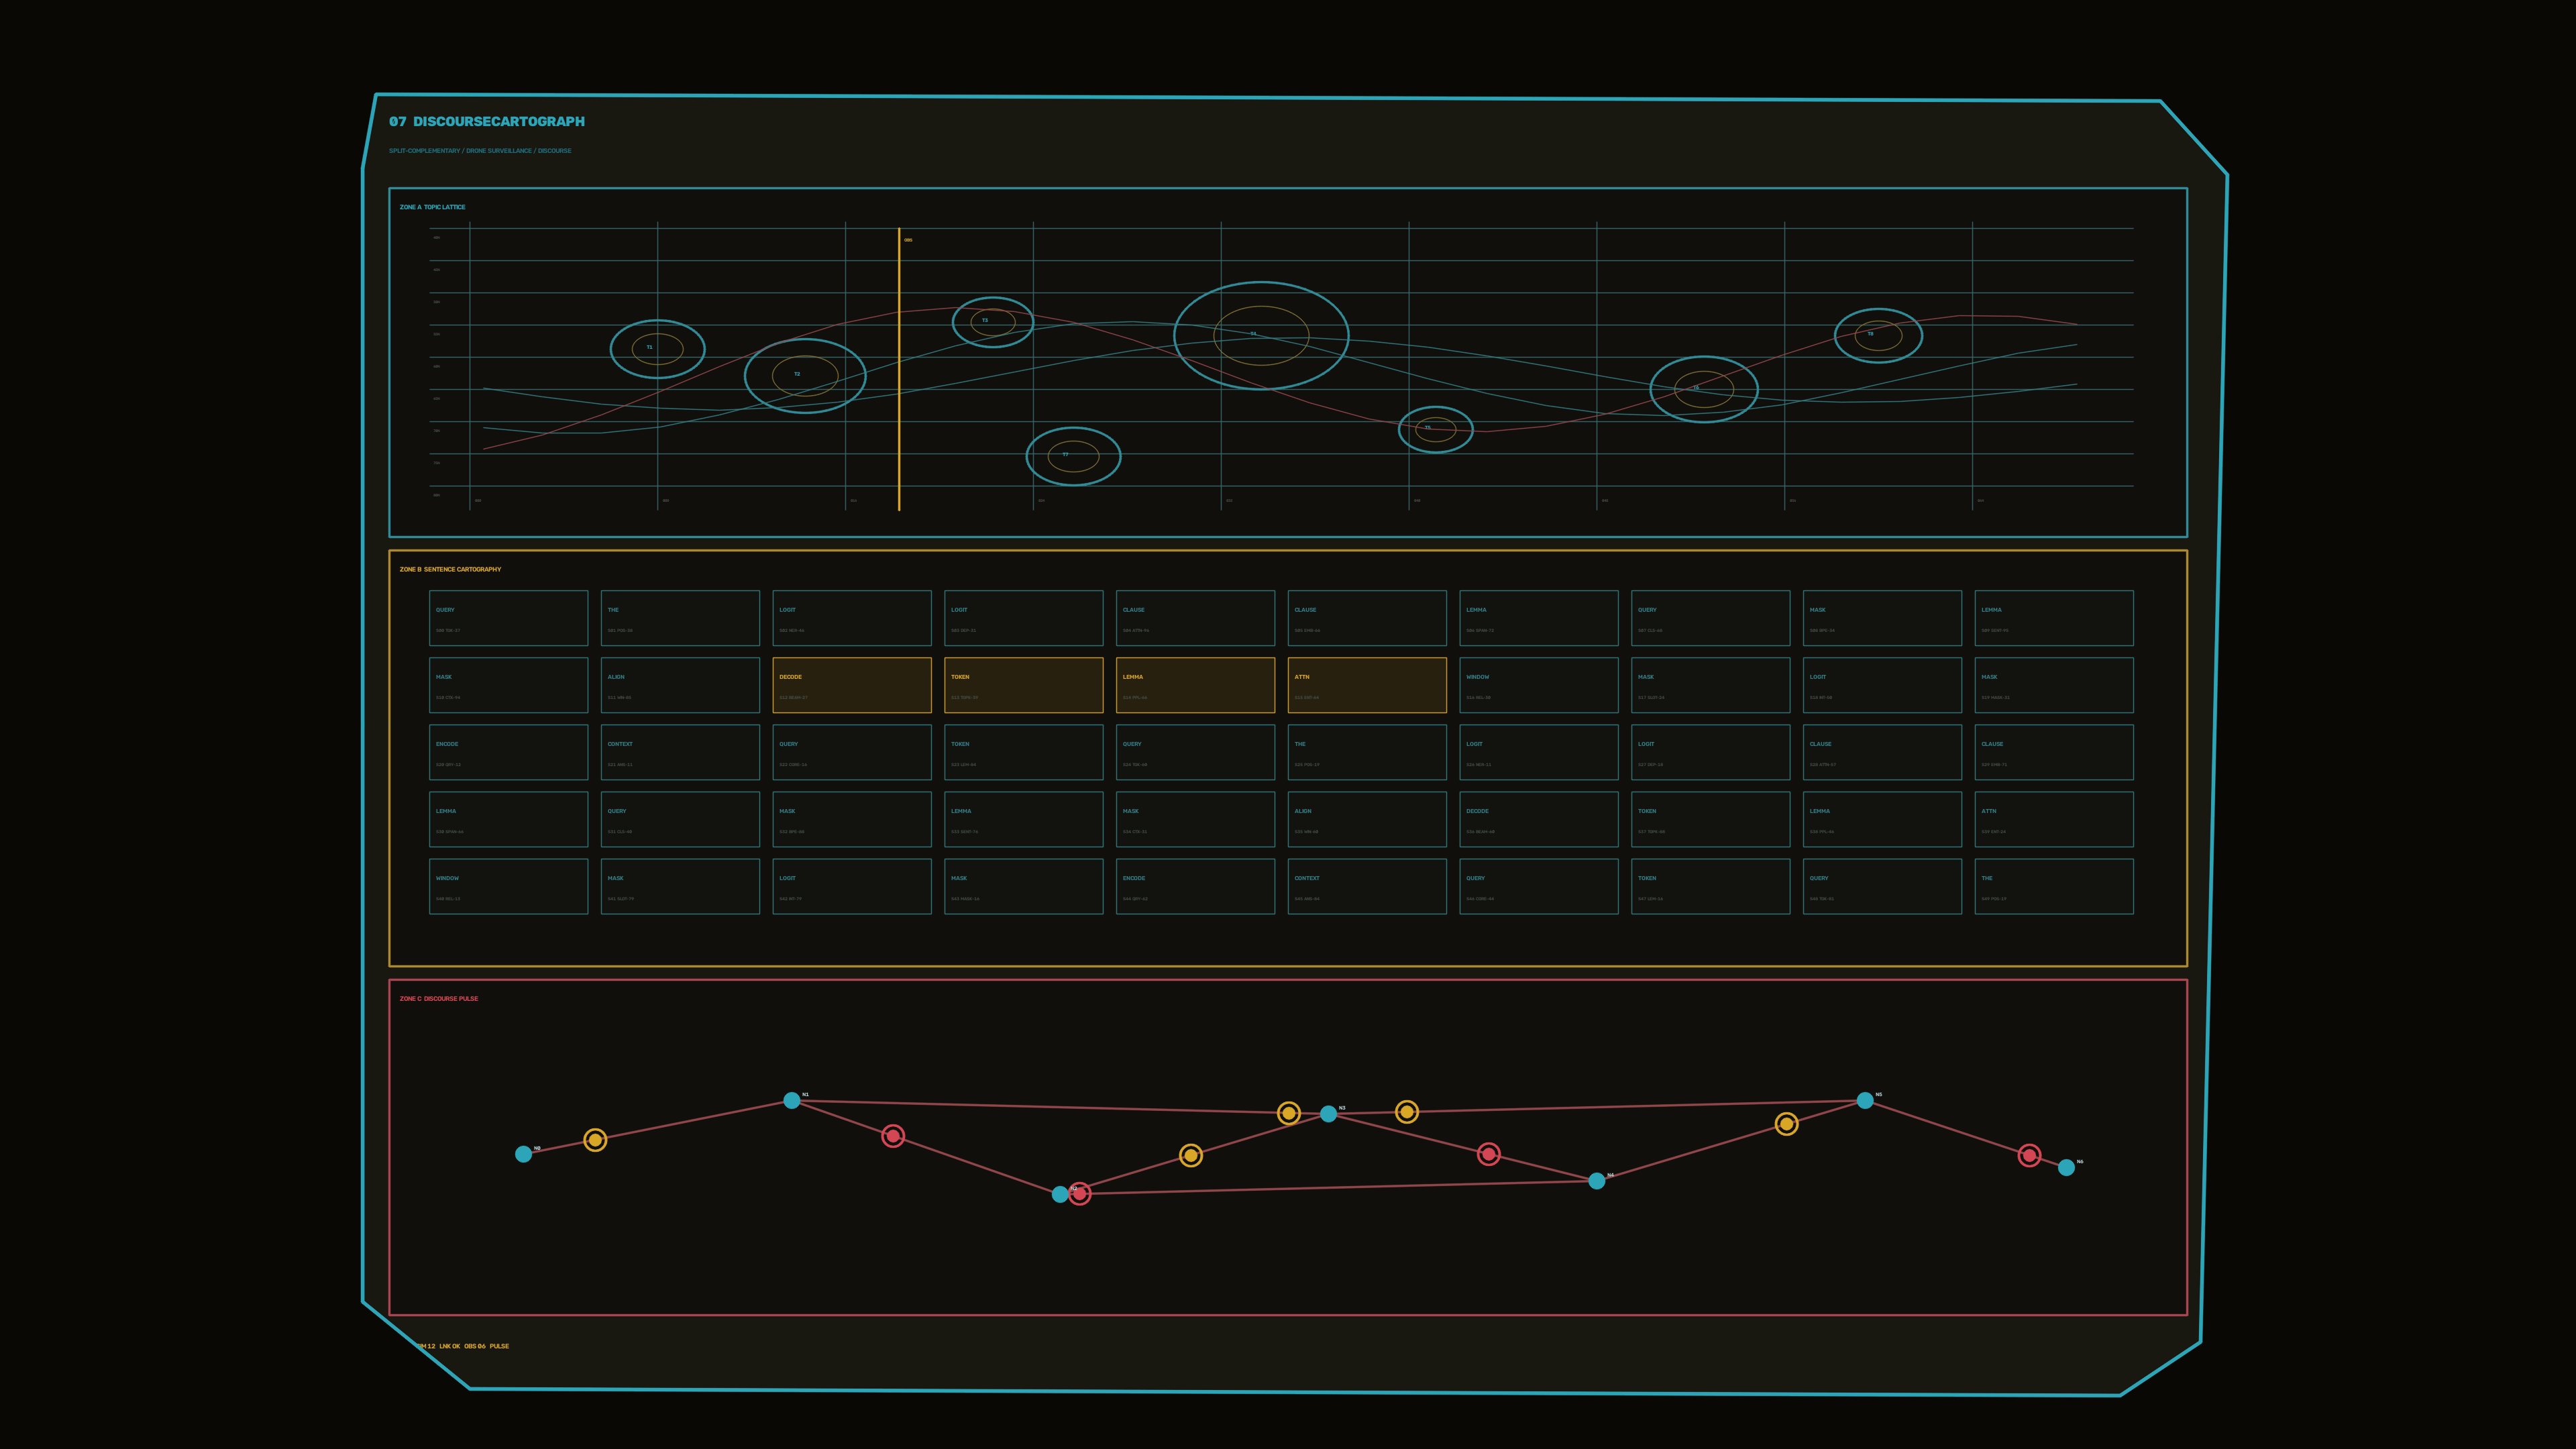Click pulse node N4

point(1597,1181)
